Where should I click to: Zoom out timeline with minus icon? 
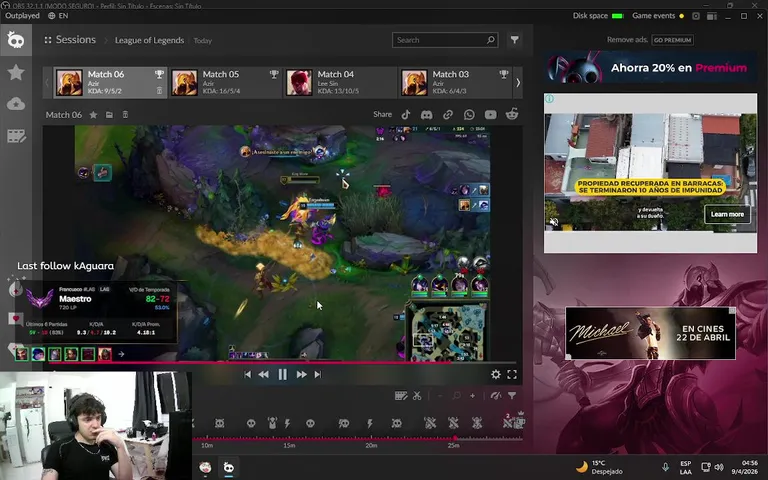440,396
